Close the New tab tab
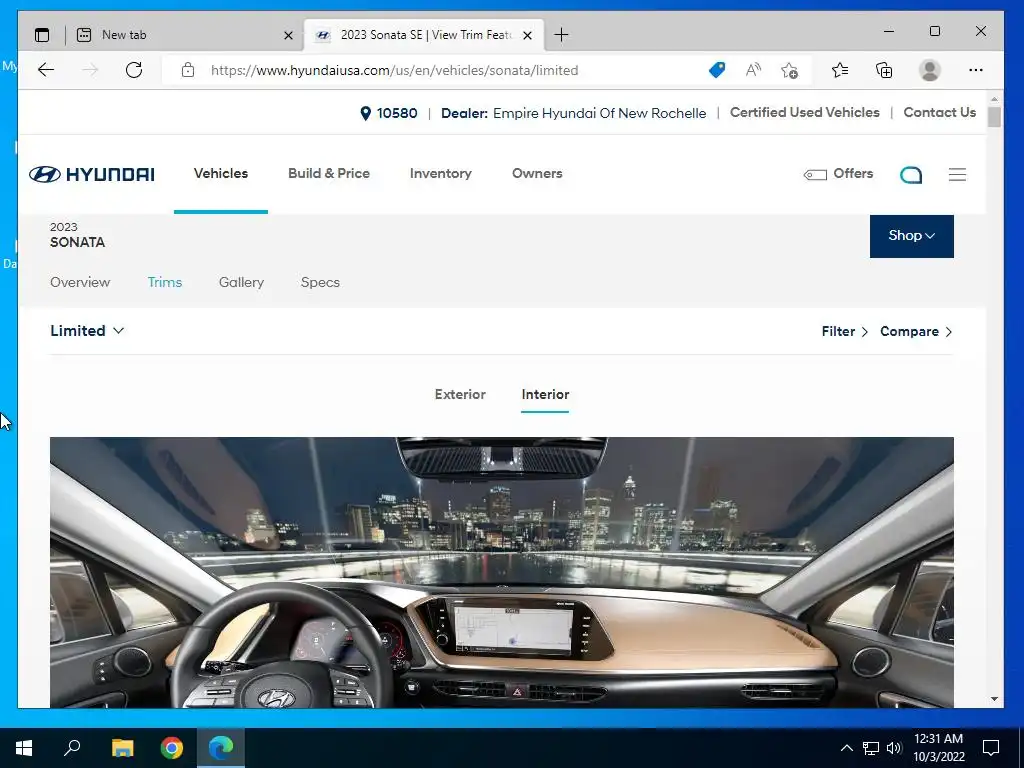1024x768 pixels. (288, 35)
